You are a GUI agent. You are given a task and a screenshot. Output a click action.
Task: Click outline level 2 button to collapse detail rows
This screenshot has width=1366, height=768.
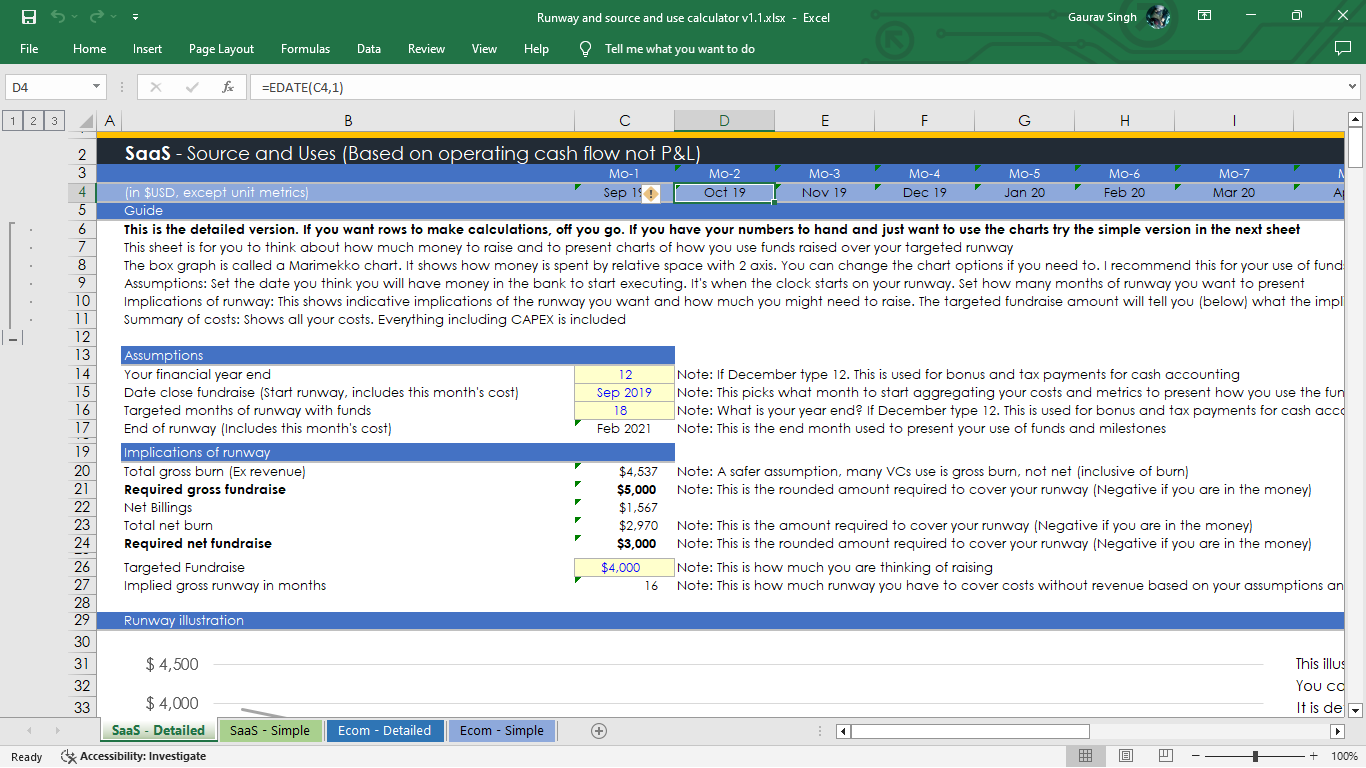click(x=32, y=120)
